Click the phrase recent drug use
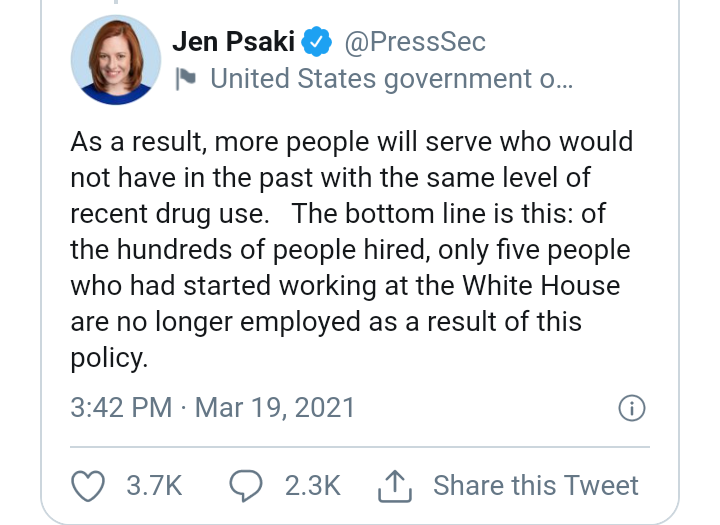The height and width of the screenshot is (525, 720). tap(171, 214)
